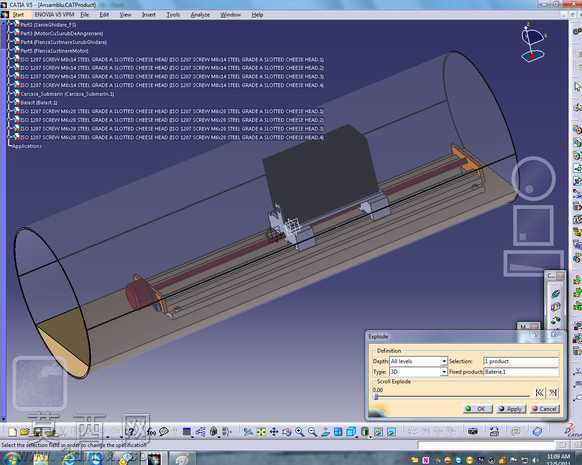Open the Type '3D' dropdown

(x=418, y=371)
